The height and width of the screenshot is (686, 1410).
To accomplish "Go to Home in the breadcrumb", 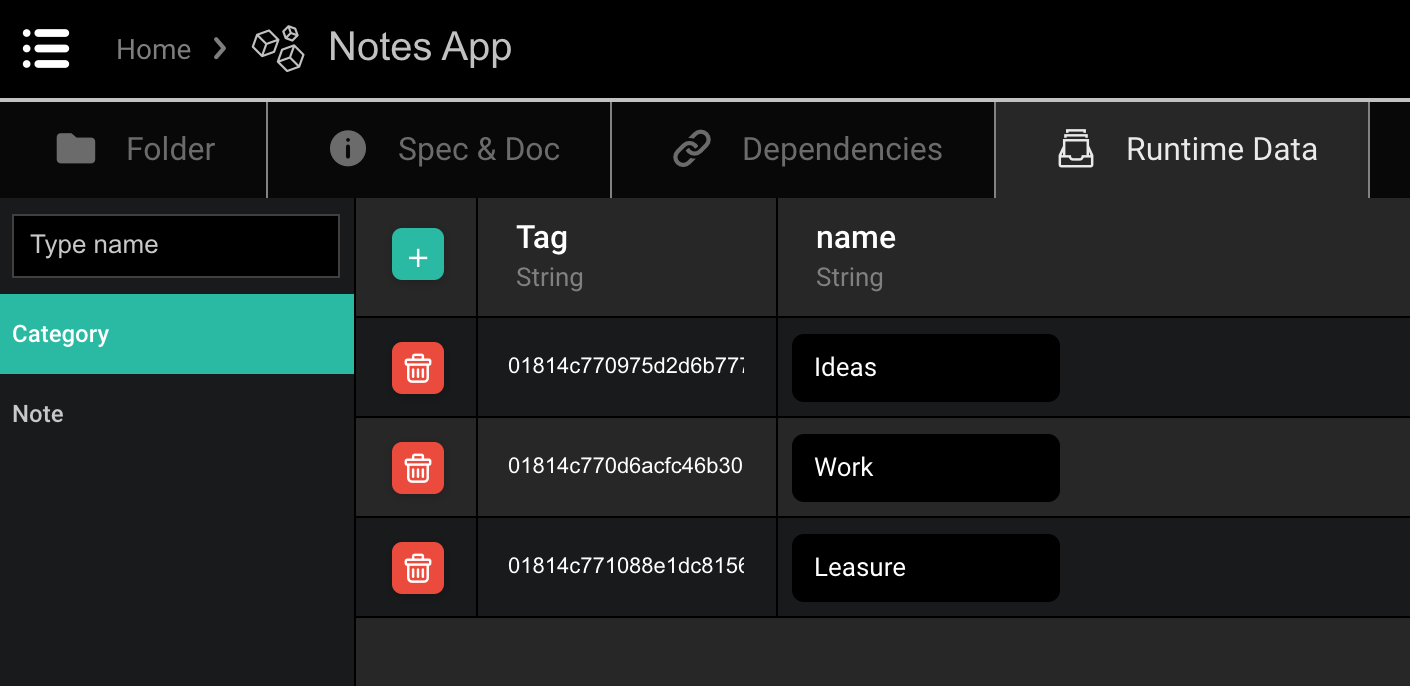I will (153, 49).
